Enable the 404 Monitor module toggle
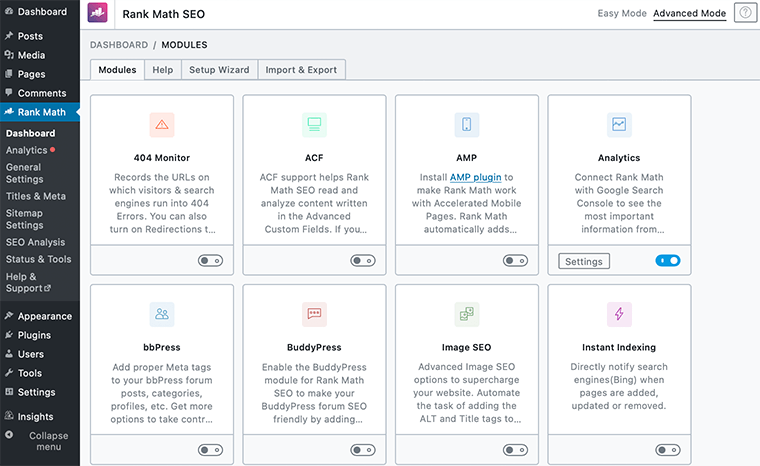Image resolution: width=760 pixels, height=466 pixels. click(210, 261)
